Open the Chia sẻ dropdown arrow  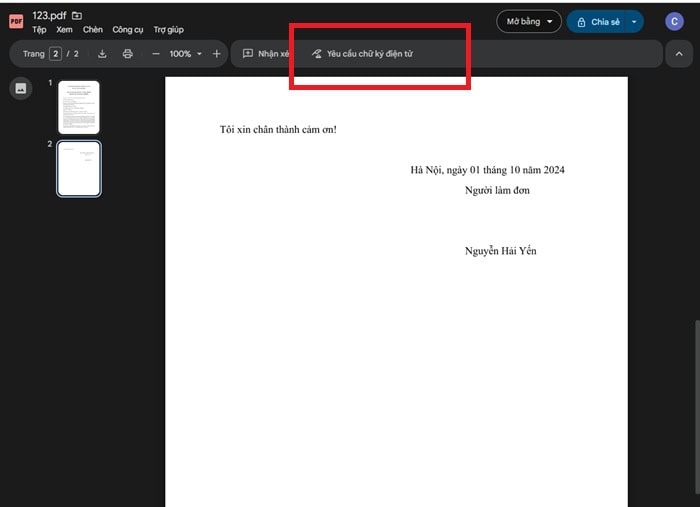[634, 21]
